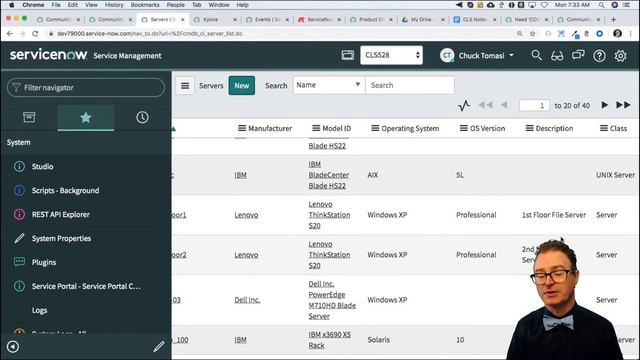640x360 pixels.
Task: Open the Bookmarks menu in menu bar
Action: [x=145, y=5]
